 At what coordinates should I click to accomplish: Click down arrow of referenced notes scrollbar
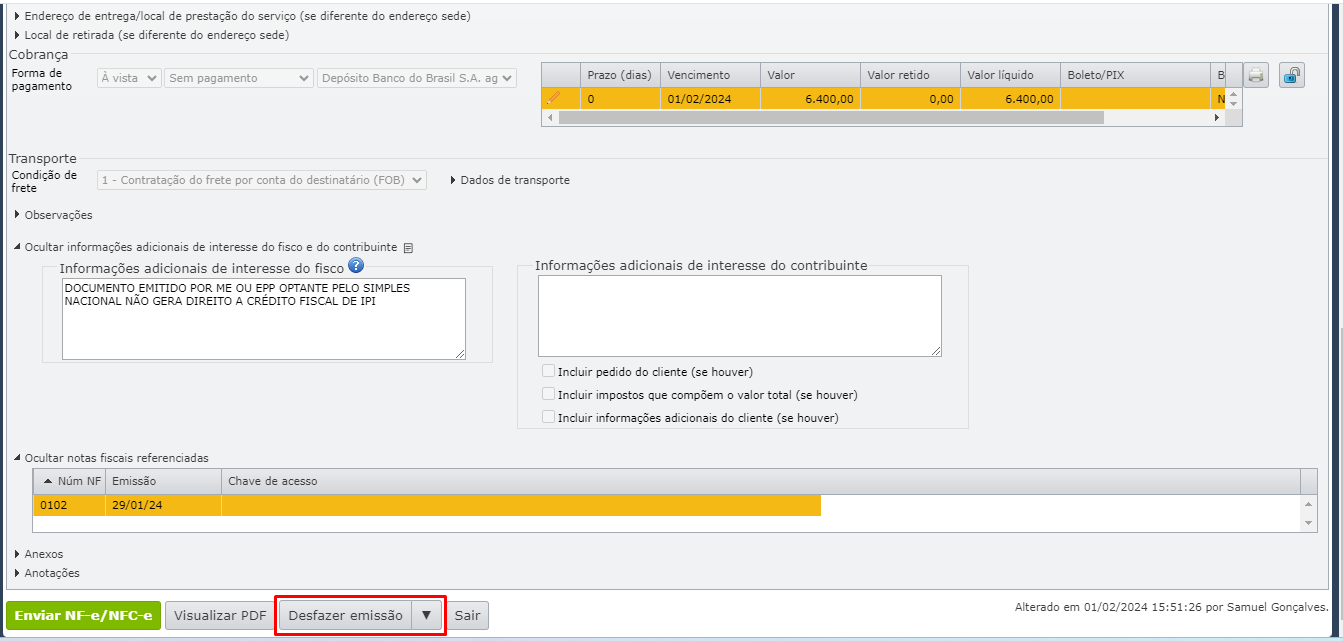pyautogui.click(x=1309, y=523)
